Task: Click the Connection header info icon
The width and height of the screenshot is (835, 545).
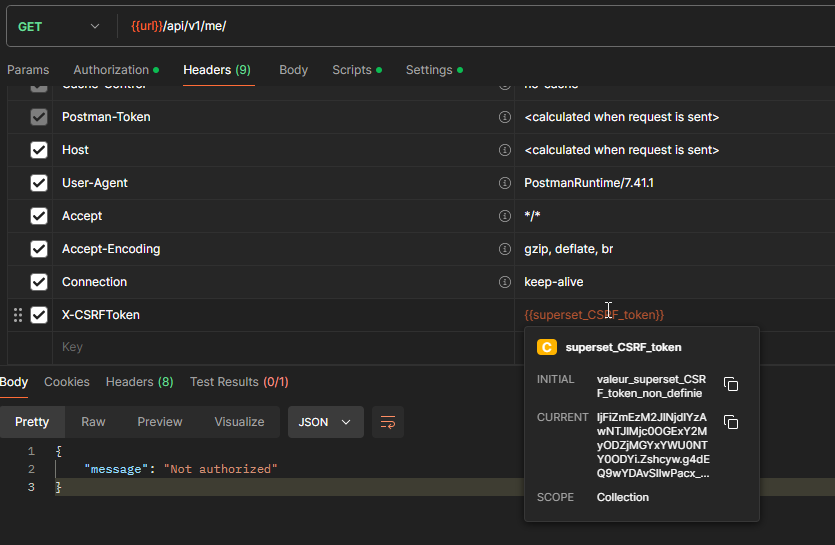Action: click(504, 282)
